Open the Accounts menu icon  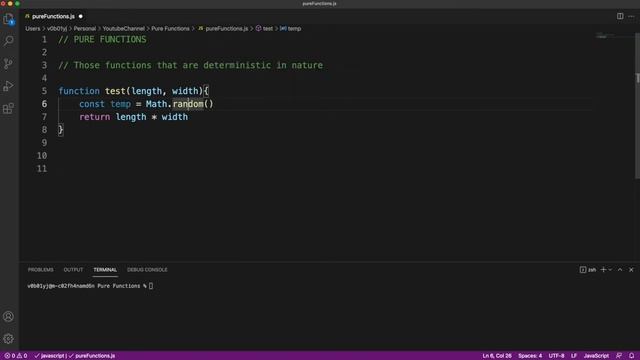[9, 316]
